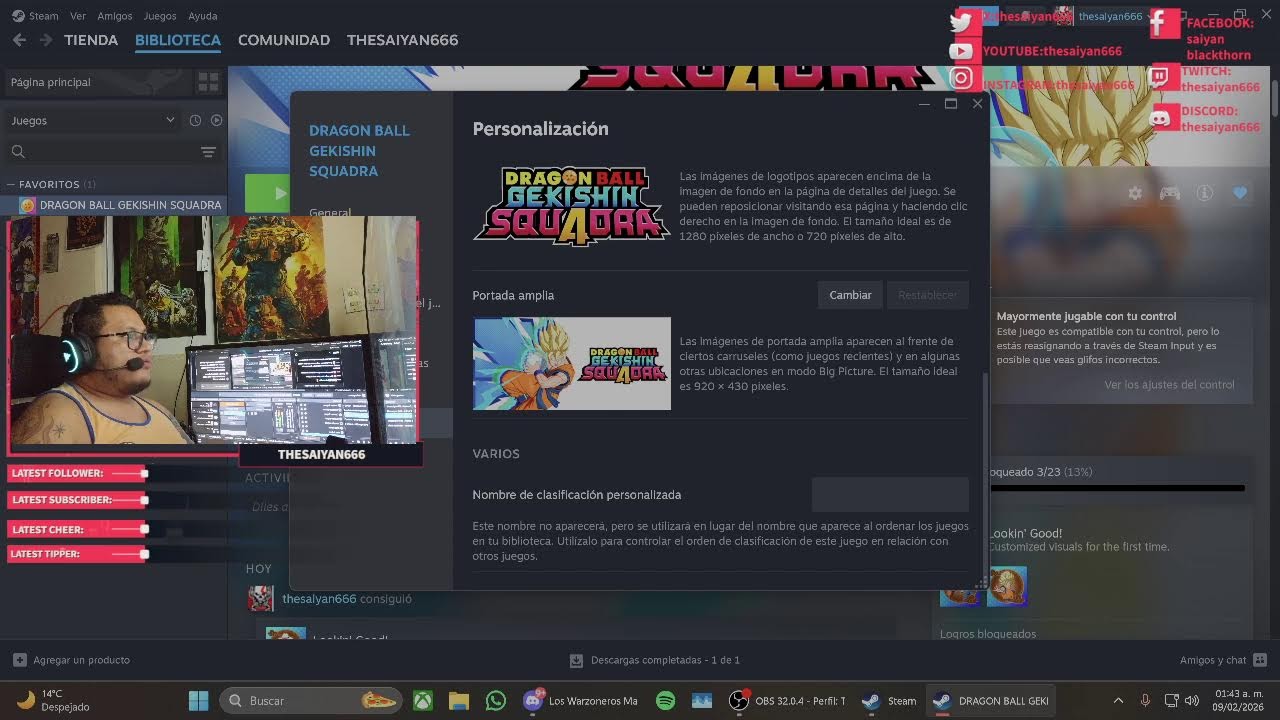Switch to the BIBLIOTECA tab
Screen dimensions: 1280x720
(178, 40)
